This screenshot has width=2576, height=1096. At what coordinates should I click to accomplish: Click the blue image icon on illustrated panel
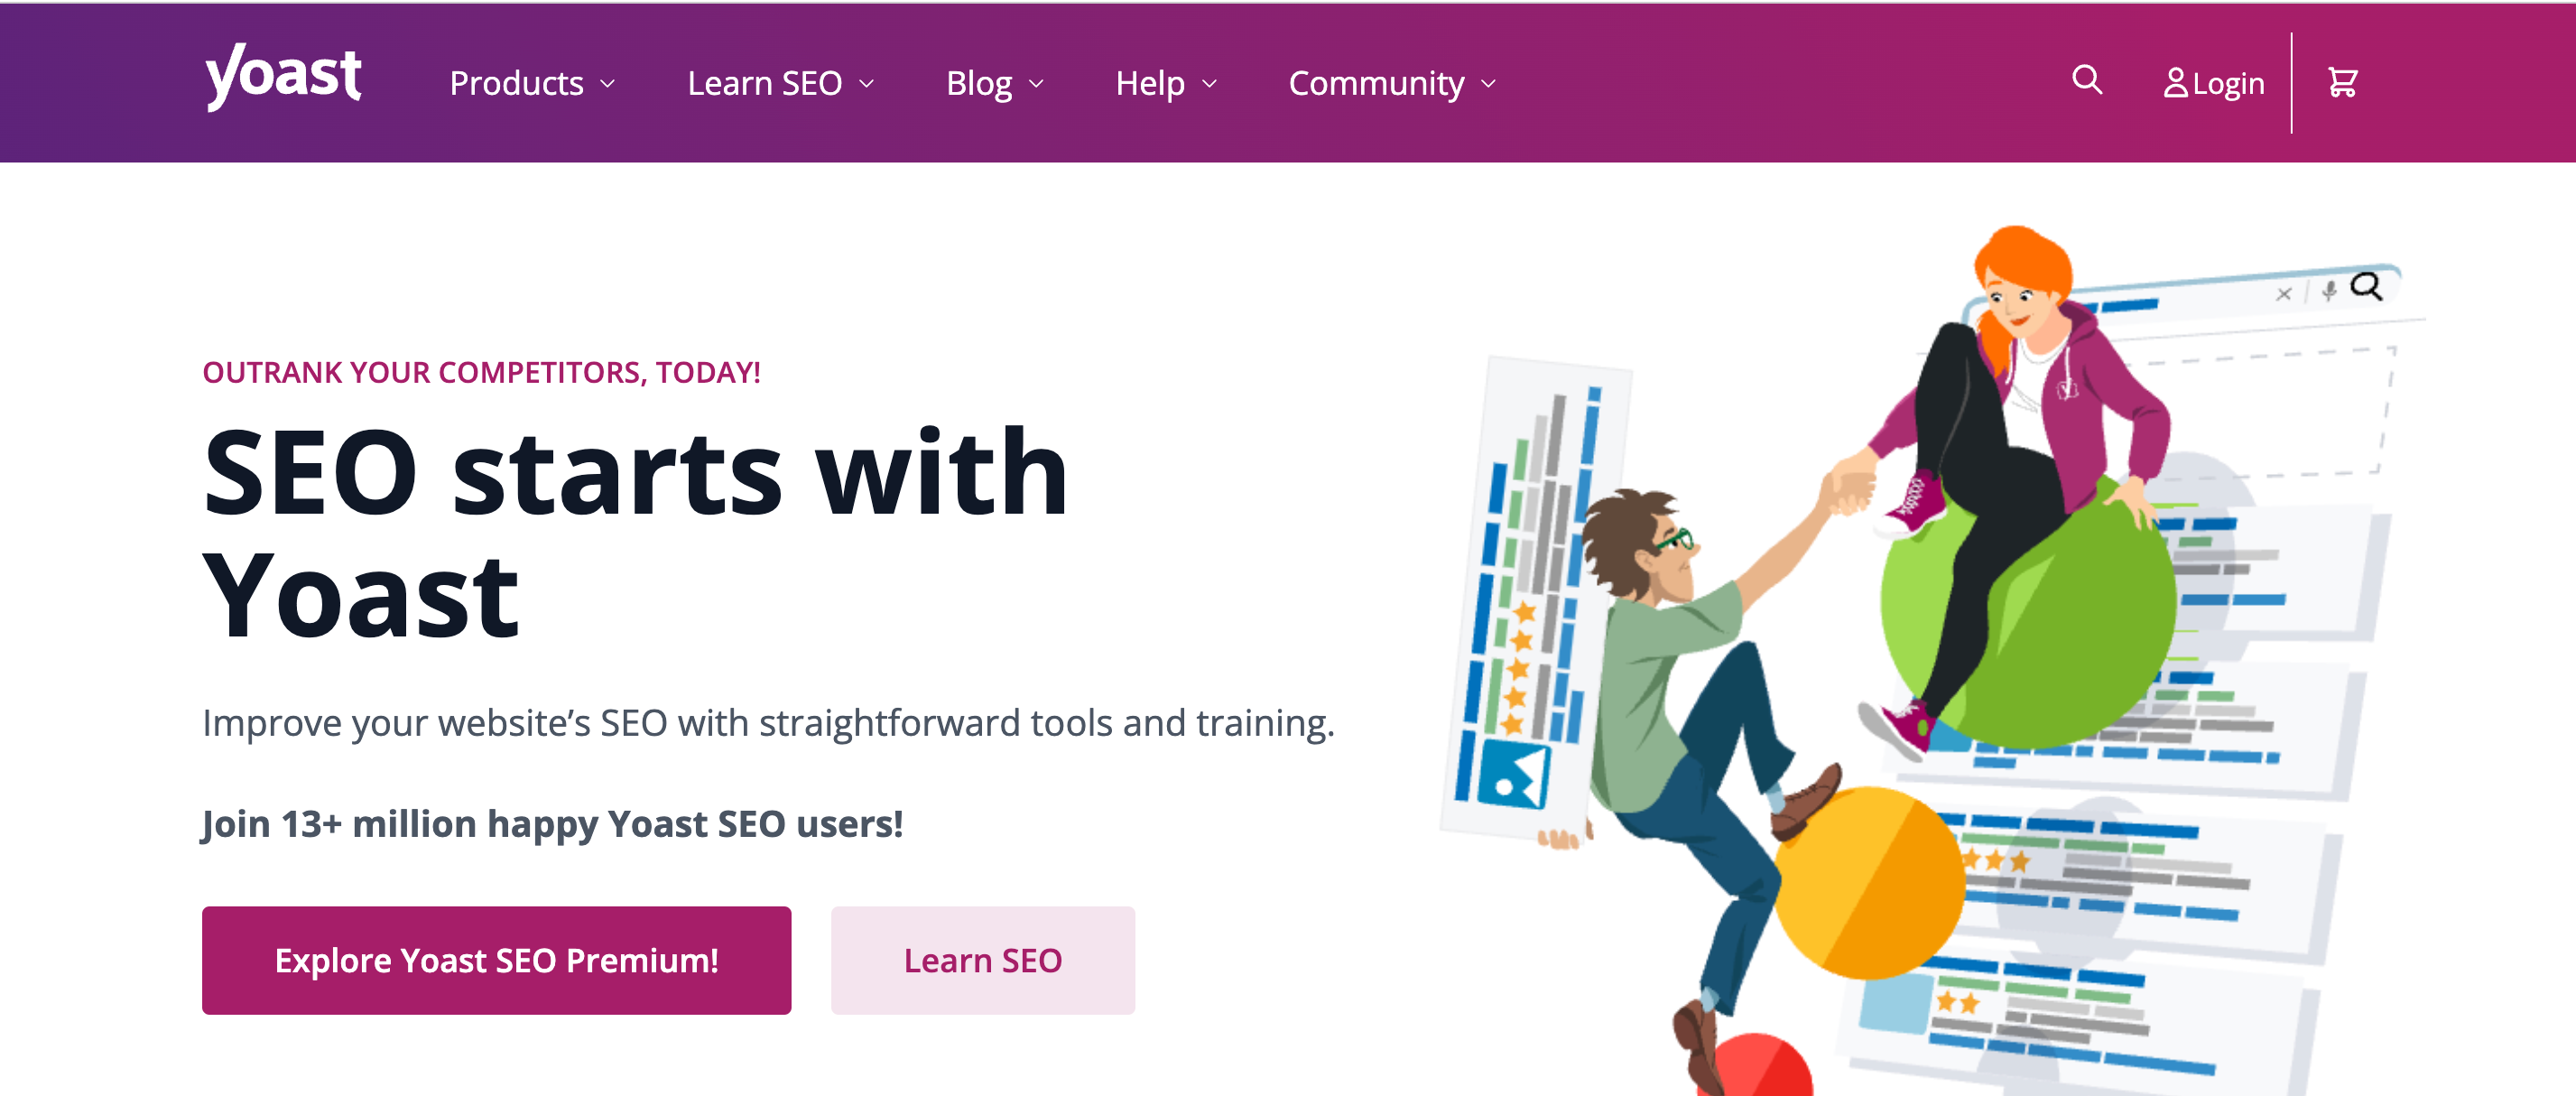(1513, 775)
